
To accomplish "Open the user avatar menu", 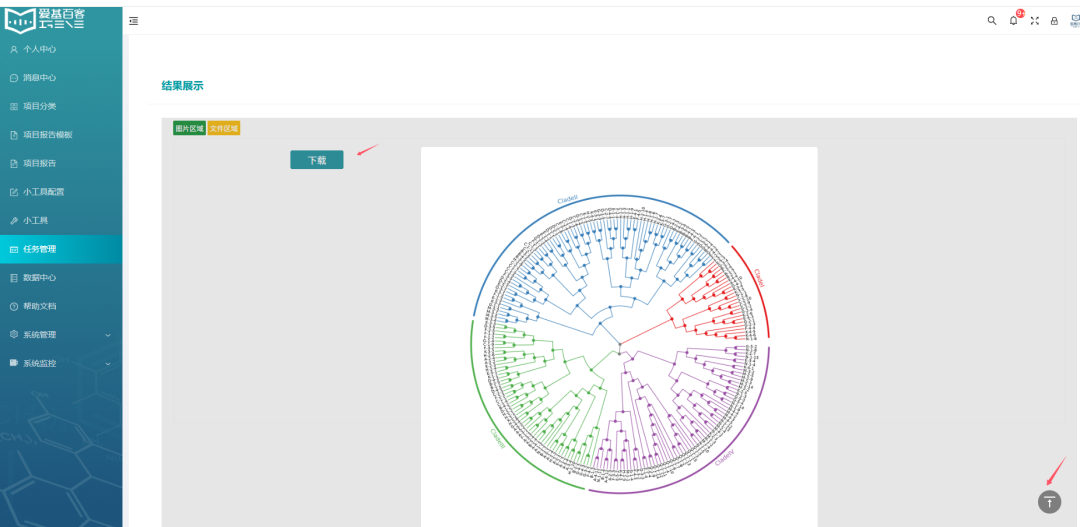I will [1074, 21].
